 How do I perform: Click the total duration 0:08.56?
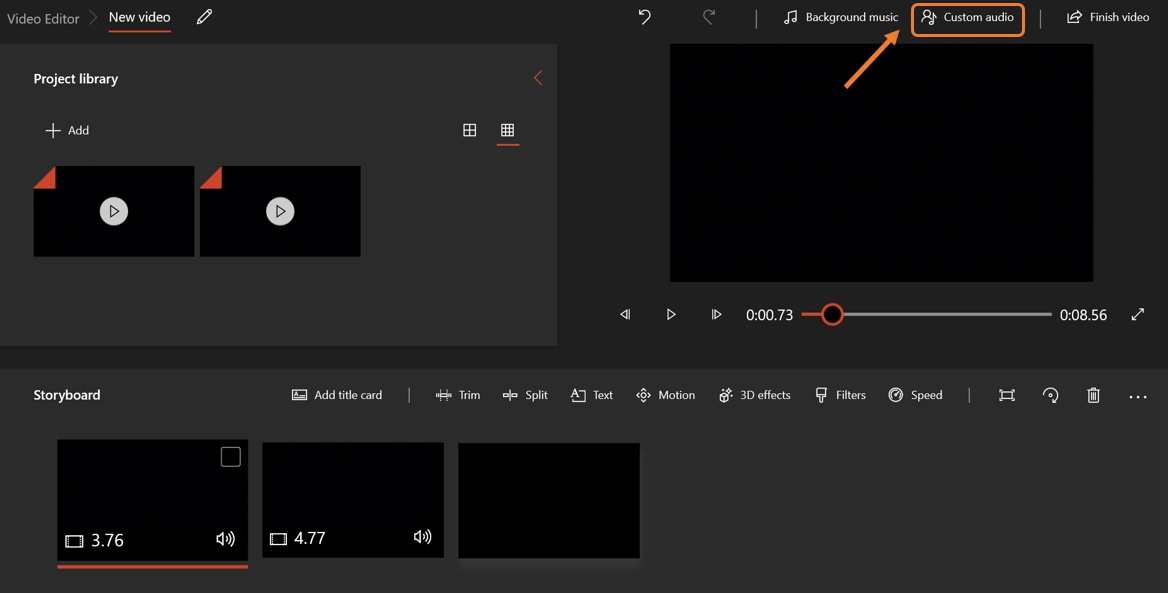[x=1083, y=315]
